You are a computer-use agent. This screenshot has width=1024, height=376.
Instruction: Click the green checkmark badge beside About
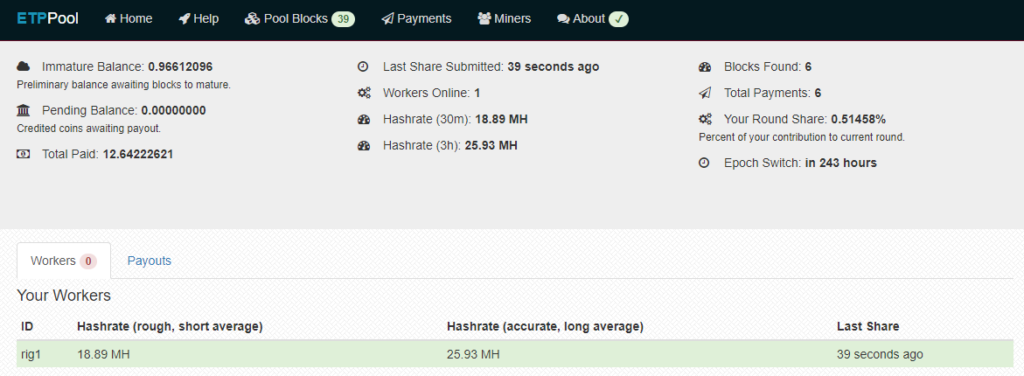pos(618,19)
